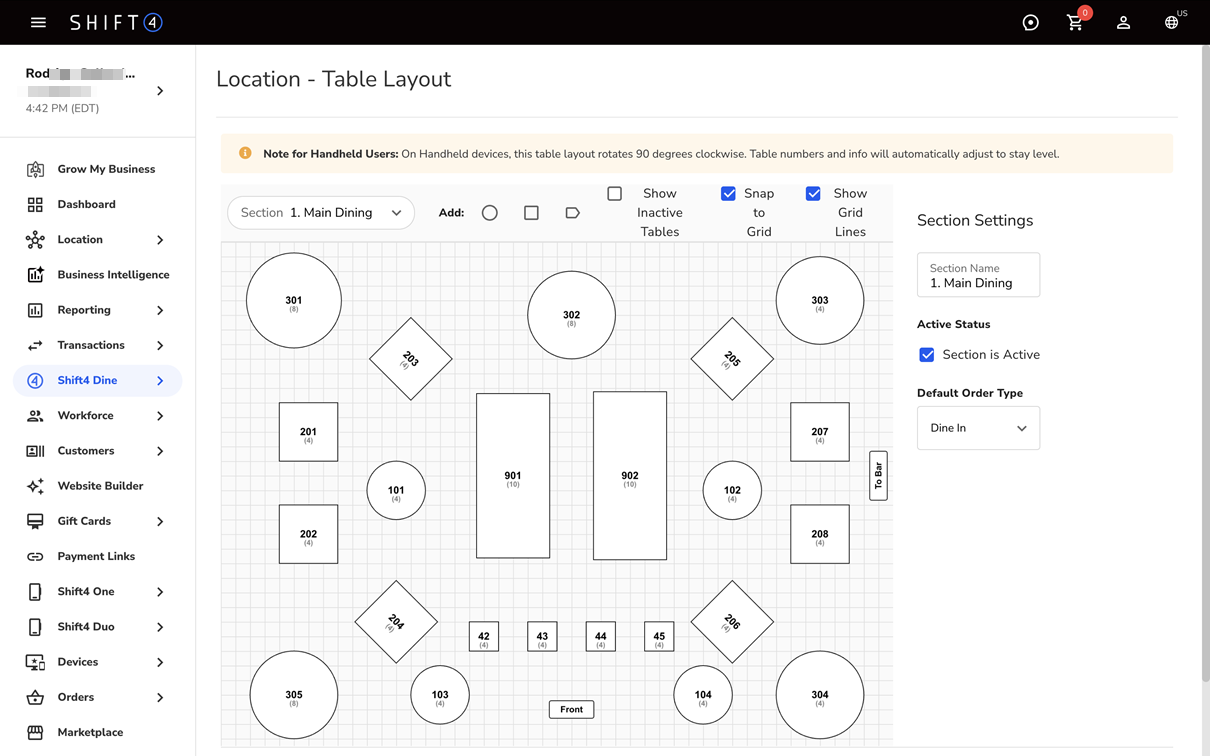Click the Customers contact icon

click(x=35, y=451)
